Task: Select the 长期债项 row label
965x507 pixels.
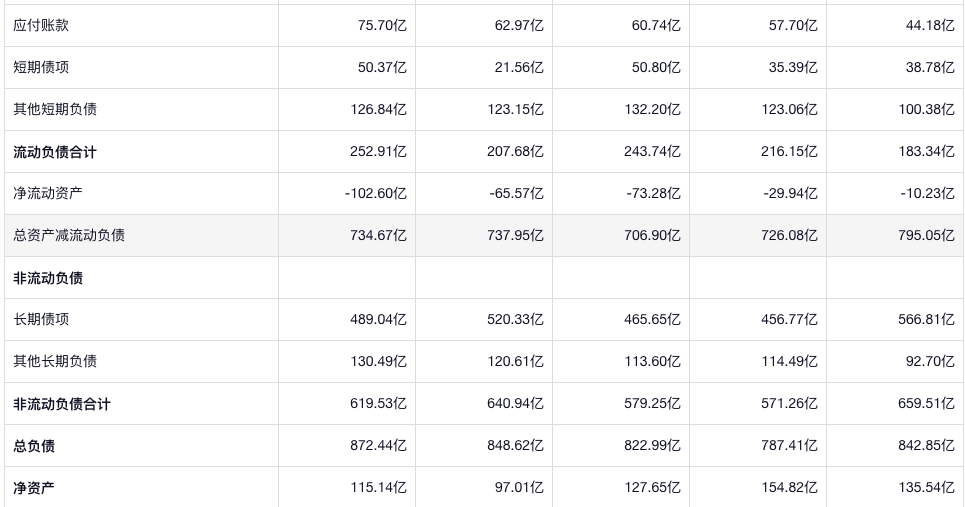Action: [41, 319]
